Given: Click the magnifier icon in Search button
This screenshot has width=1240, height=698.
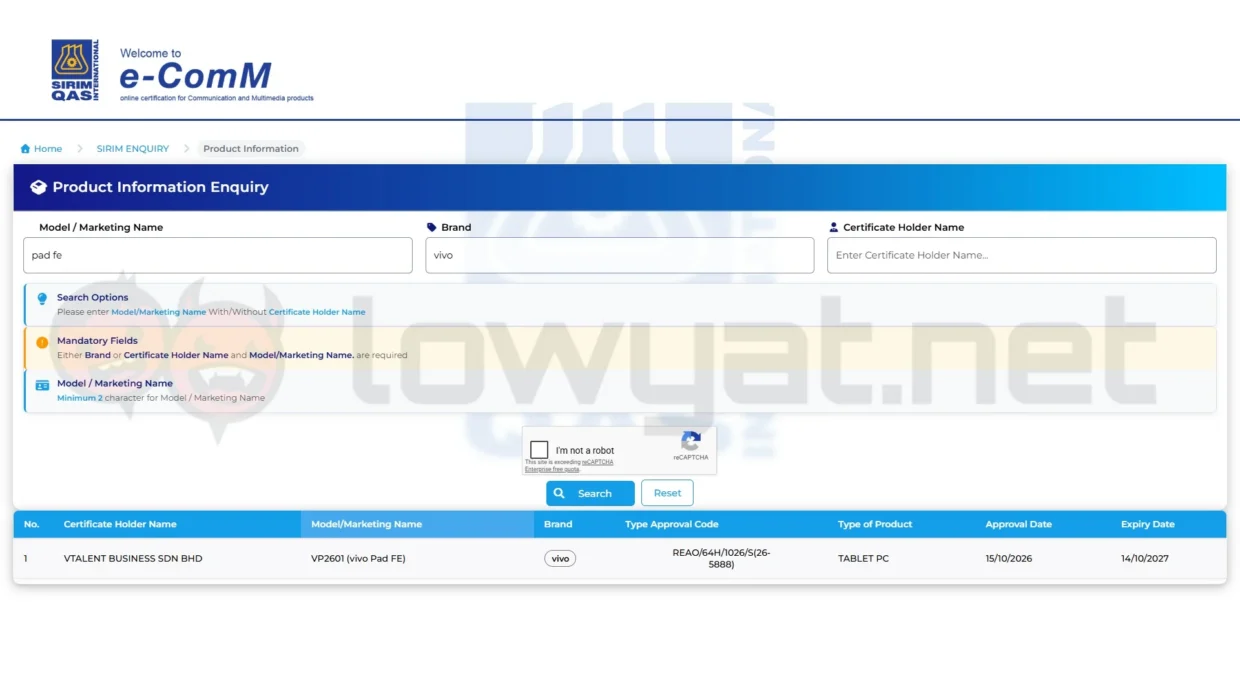Looking at the screenshot, I should click(x=560, y=493).
